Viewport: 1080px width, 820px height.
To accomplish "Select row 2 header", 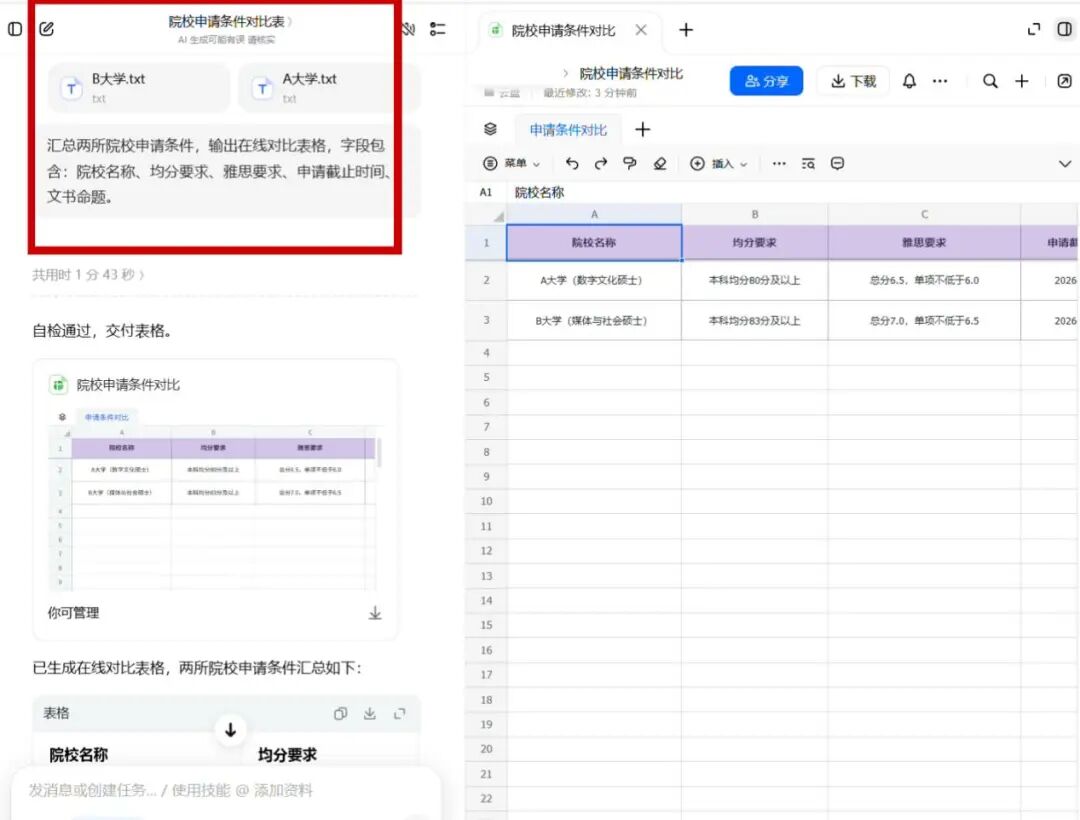I will click(x=486, y=280).
